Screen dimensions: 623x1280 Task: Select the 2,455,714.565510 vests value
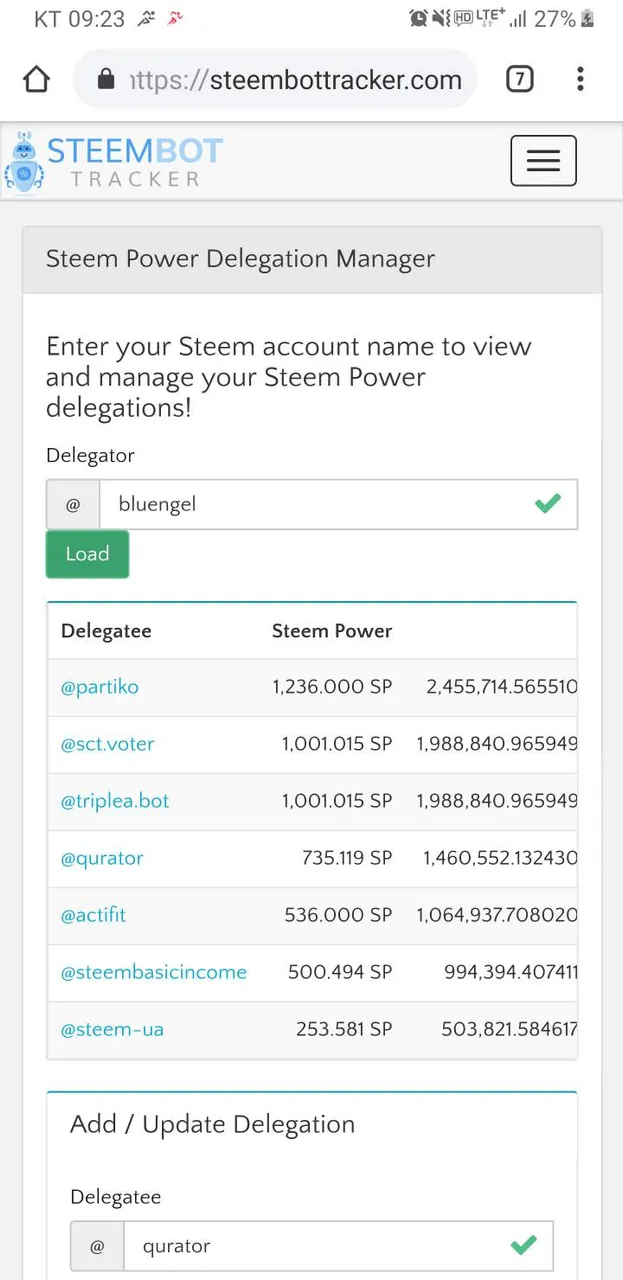502,687
